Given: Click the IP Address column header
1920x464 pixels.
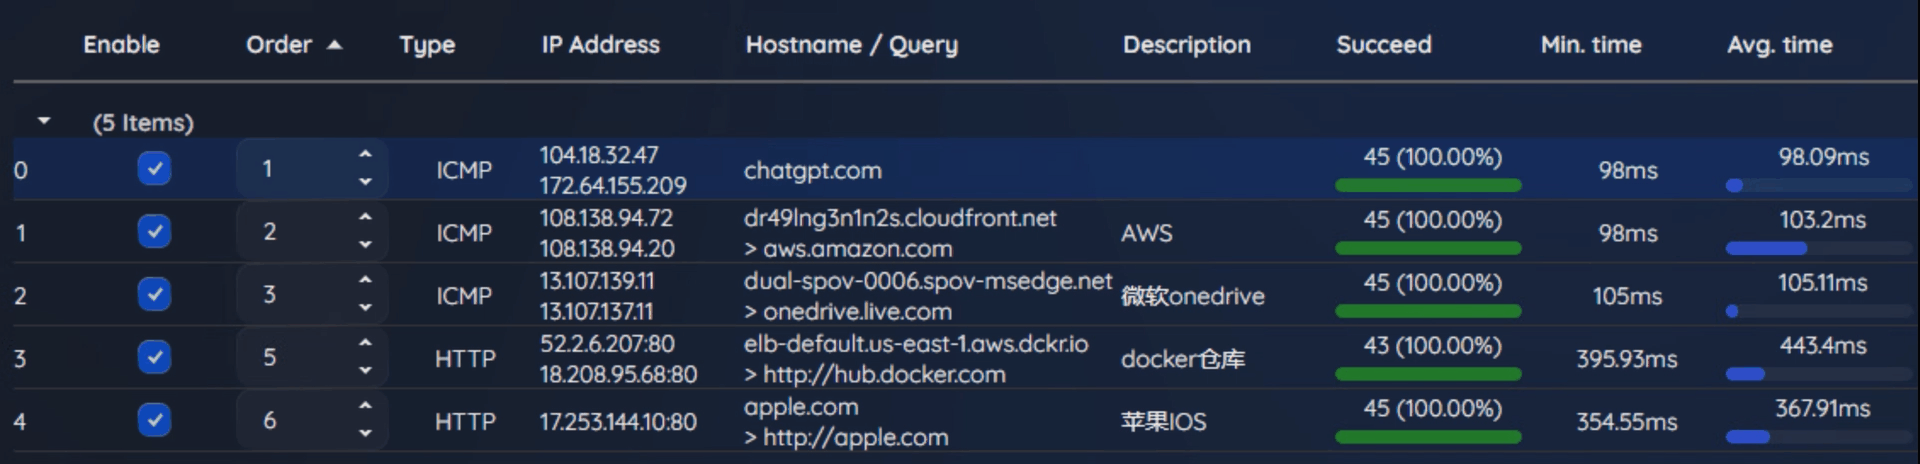Looking at the screenshot, I should [x=600, y=45].
